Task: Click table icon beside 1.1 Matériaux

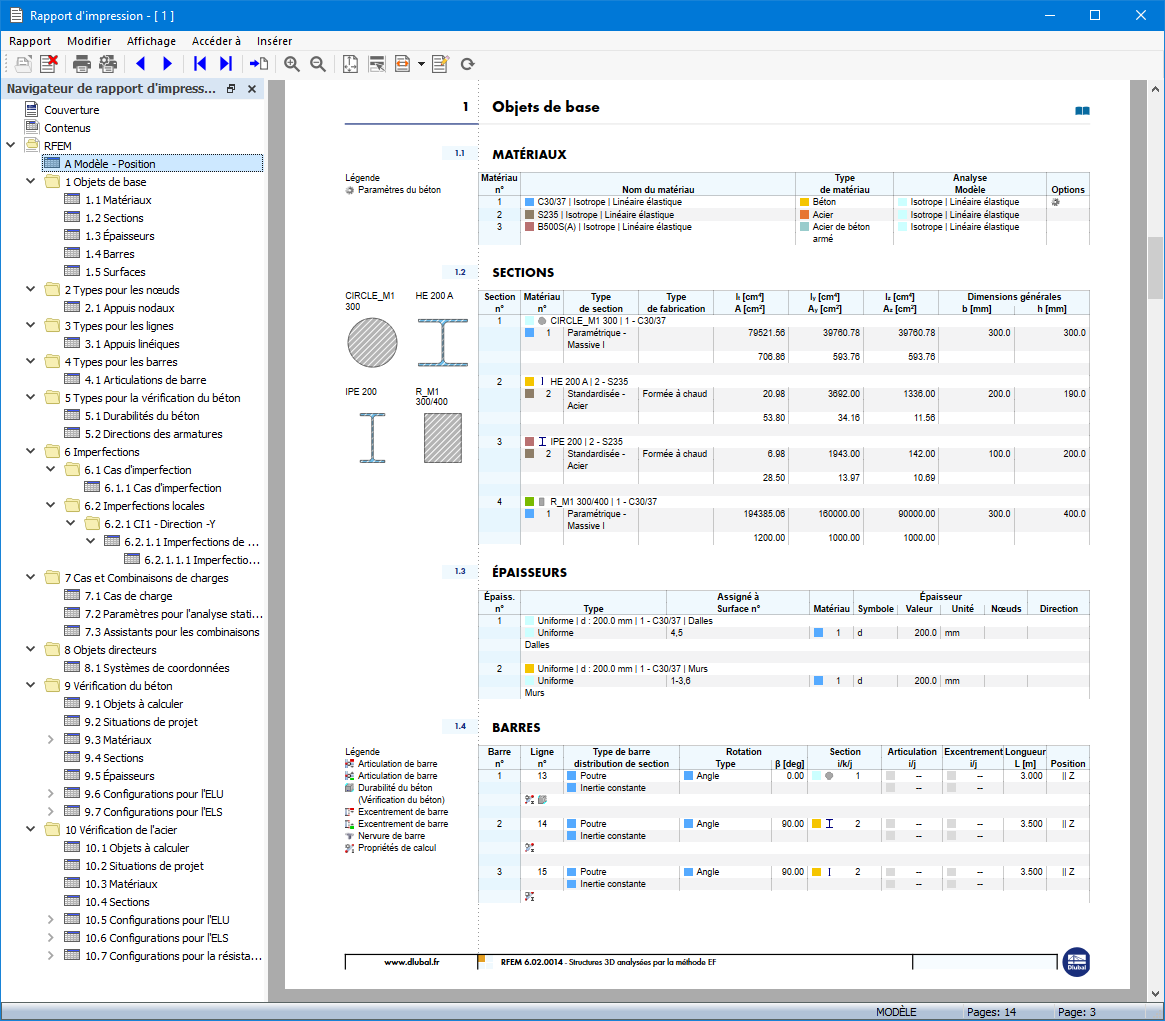Action: [x=72, y=199]
